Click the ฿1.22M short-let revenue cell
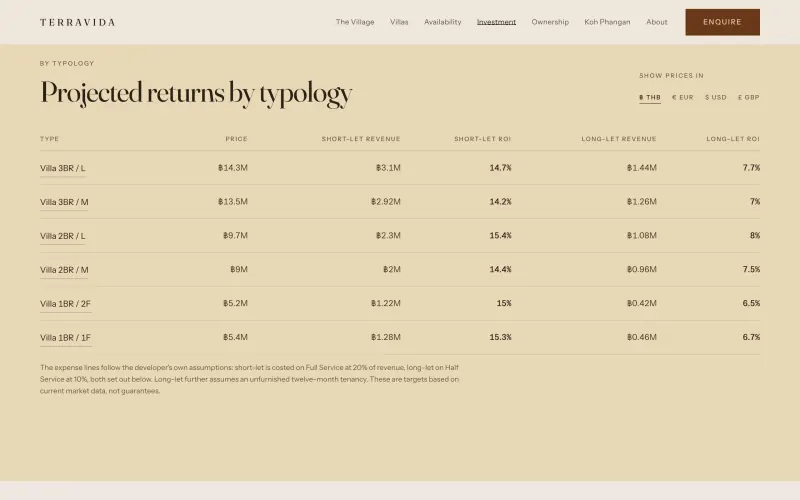 coord(386,303)
